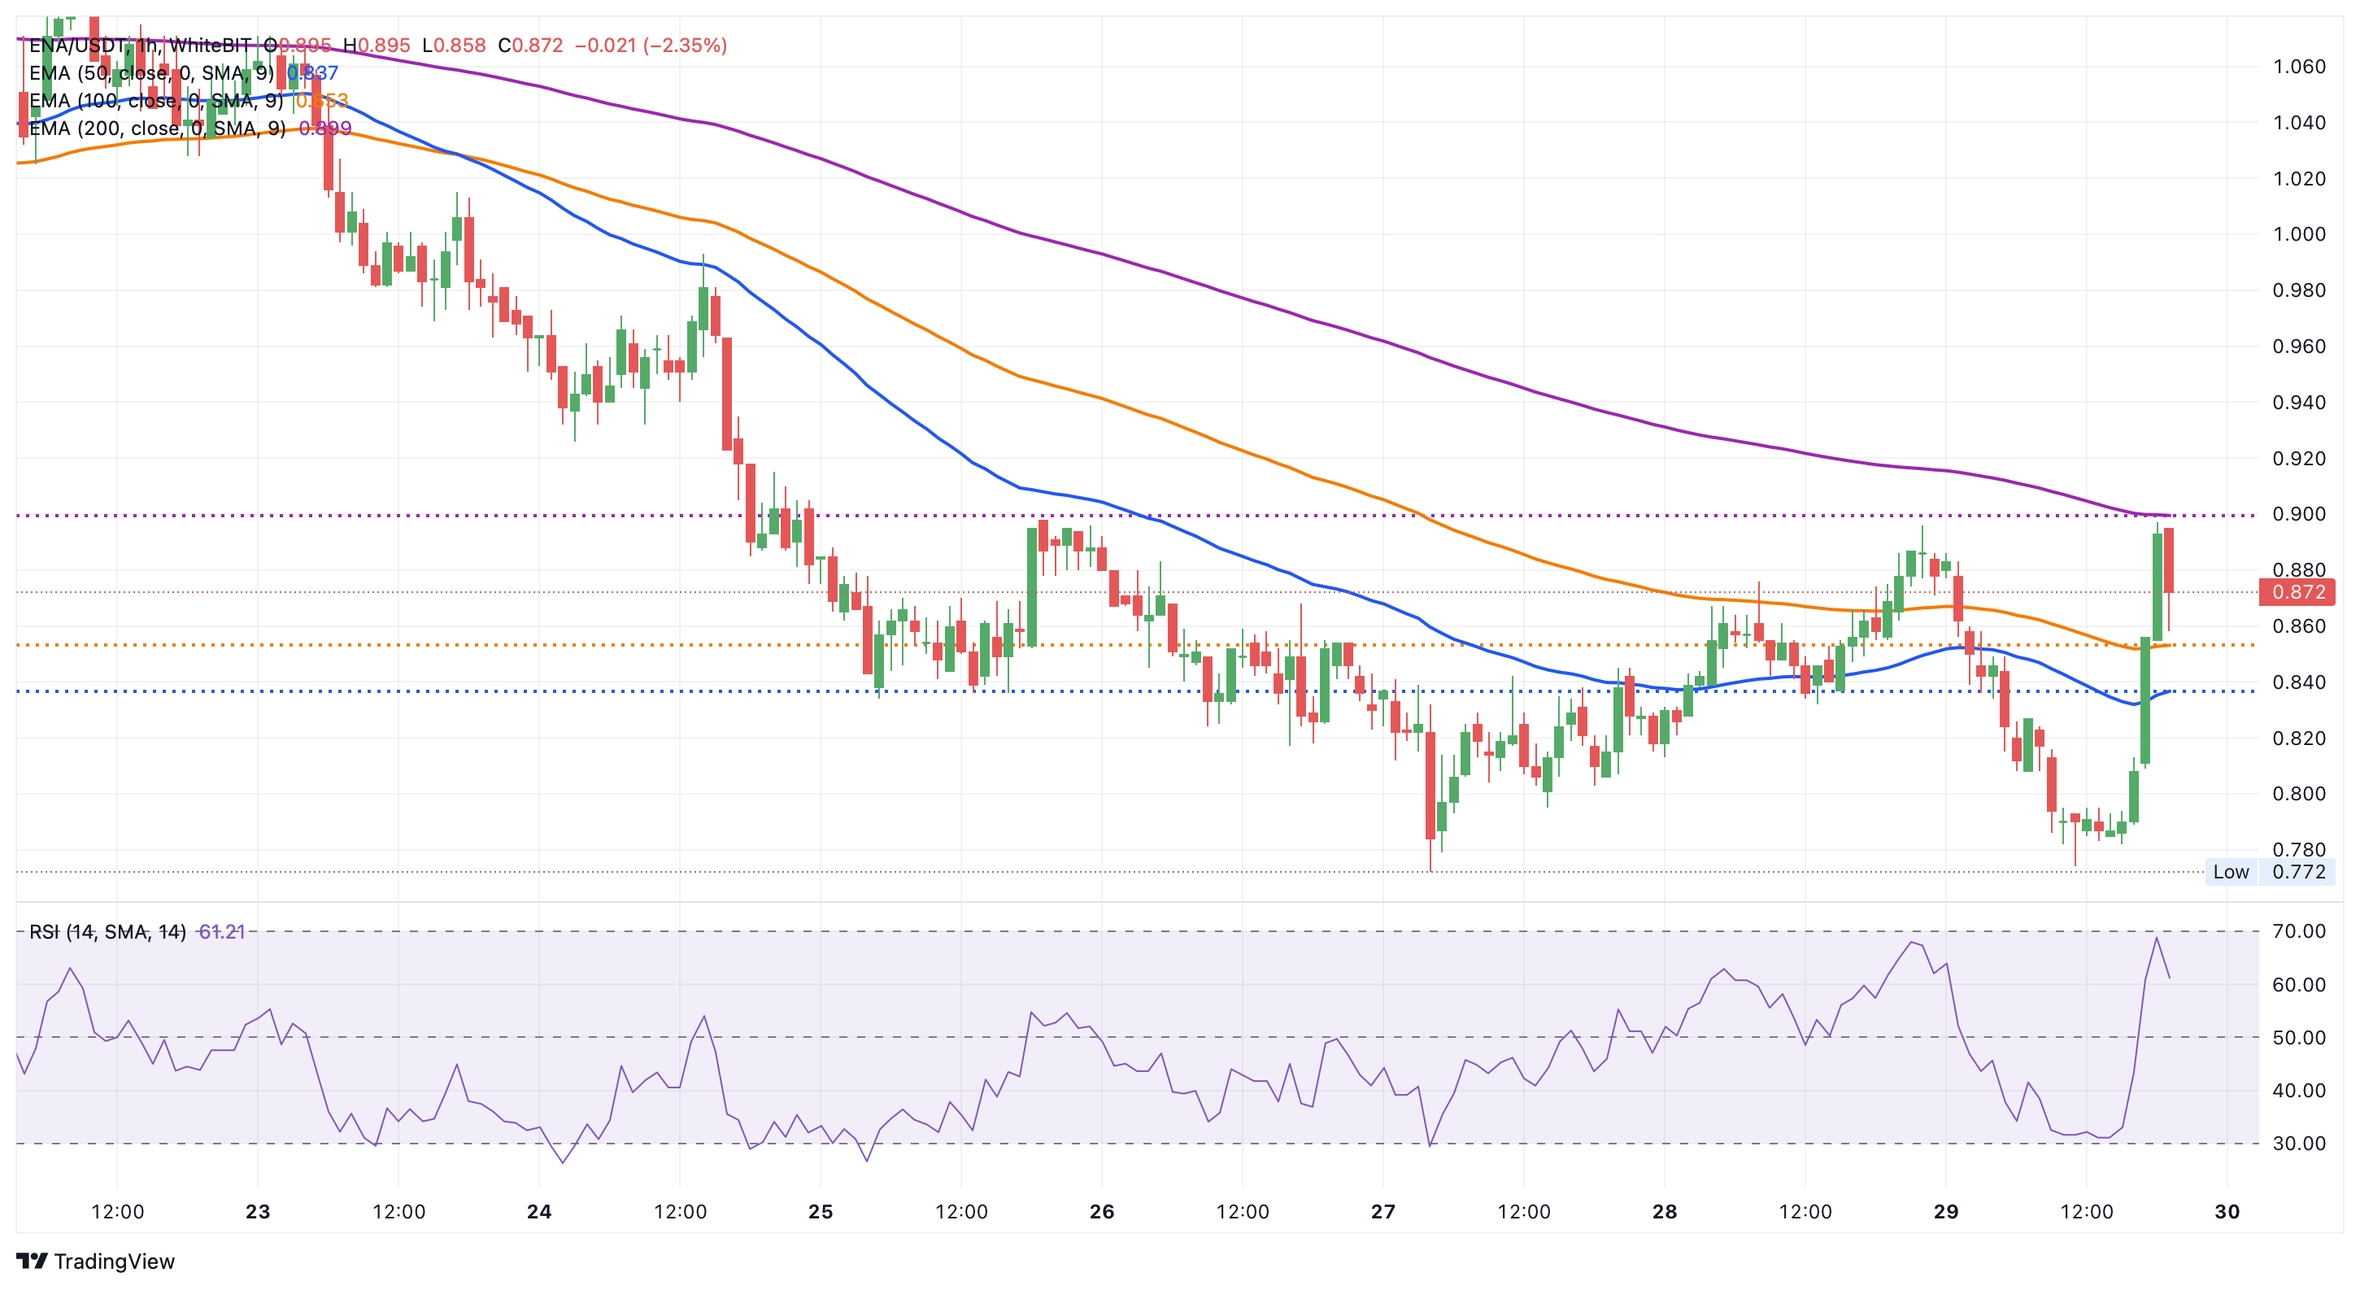Click date label 25 on time axis
This screenshot has height=1290, width=2360.
[x=820, y=1212]
